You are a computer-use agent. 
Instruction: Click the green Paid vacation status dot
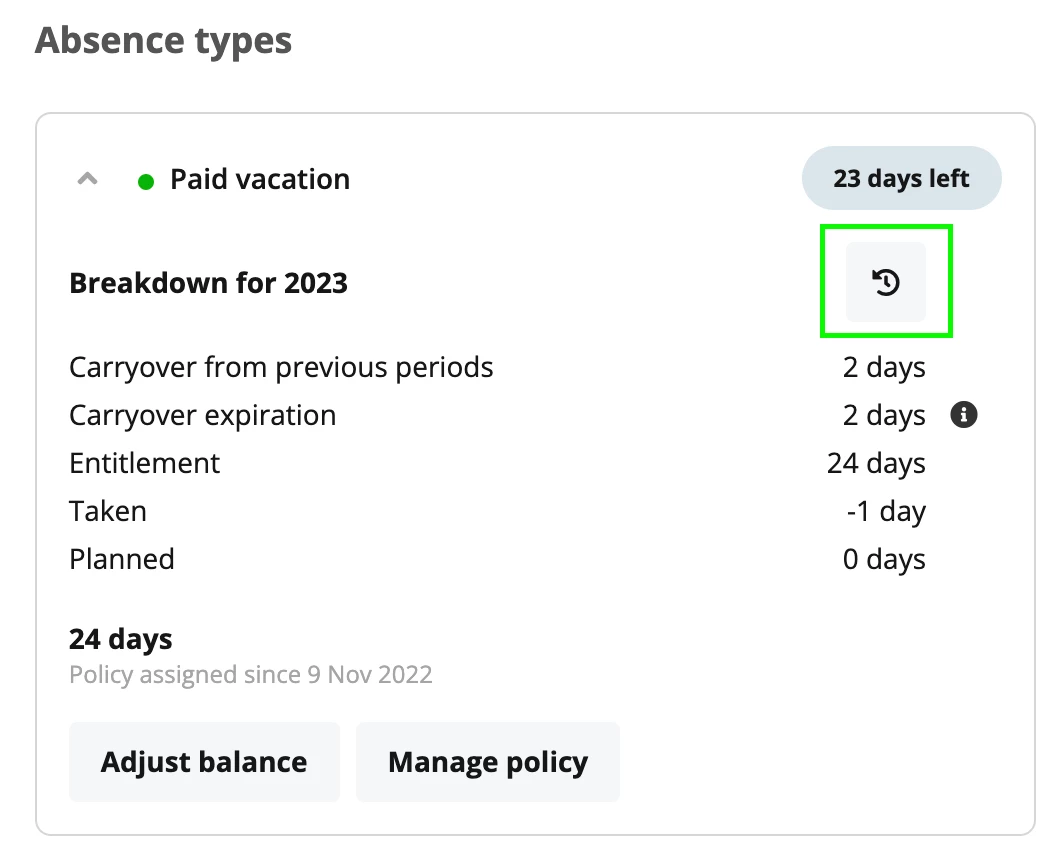coord(145,182)
